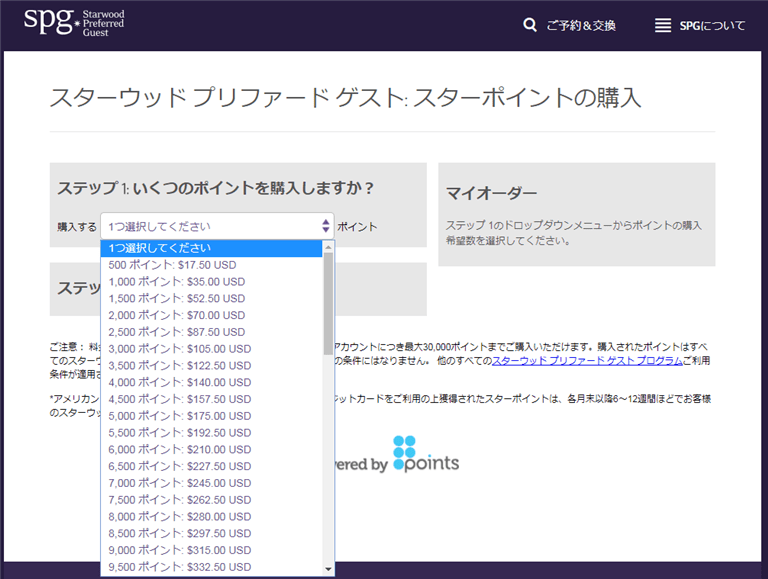This screenshot has width=768, height=579.
Task: Pick 4,500 ポイント: $157.50 USD
Action: (211, 399)
